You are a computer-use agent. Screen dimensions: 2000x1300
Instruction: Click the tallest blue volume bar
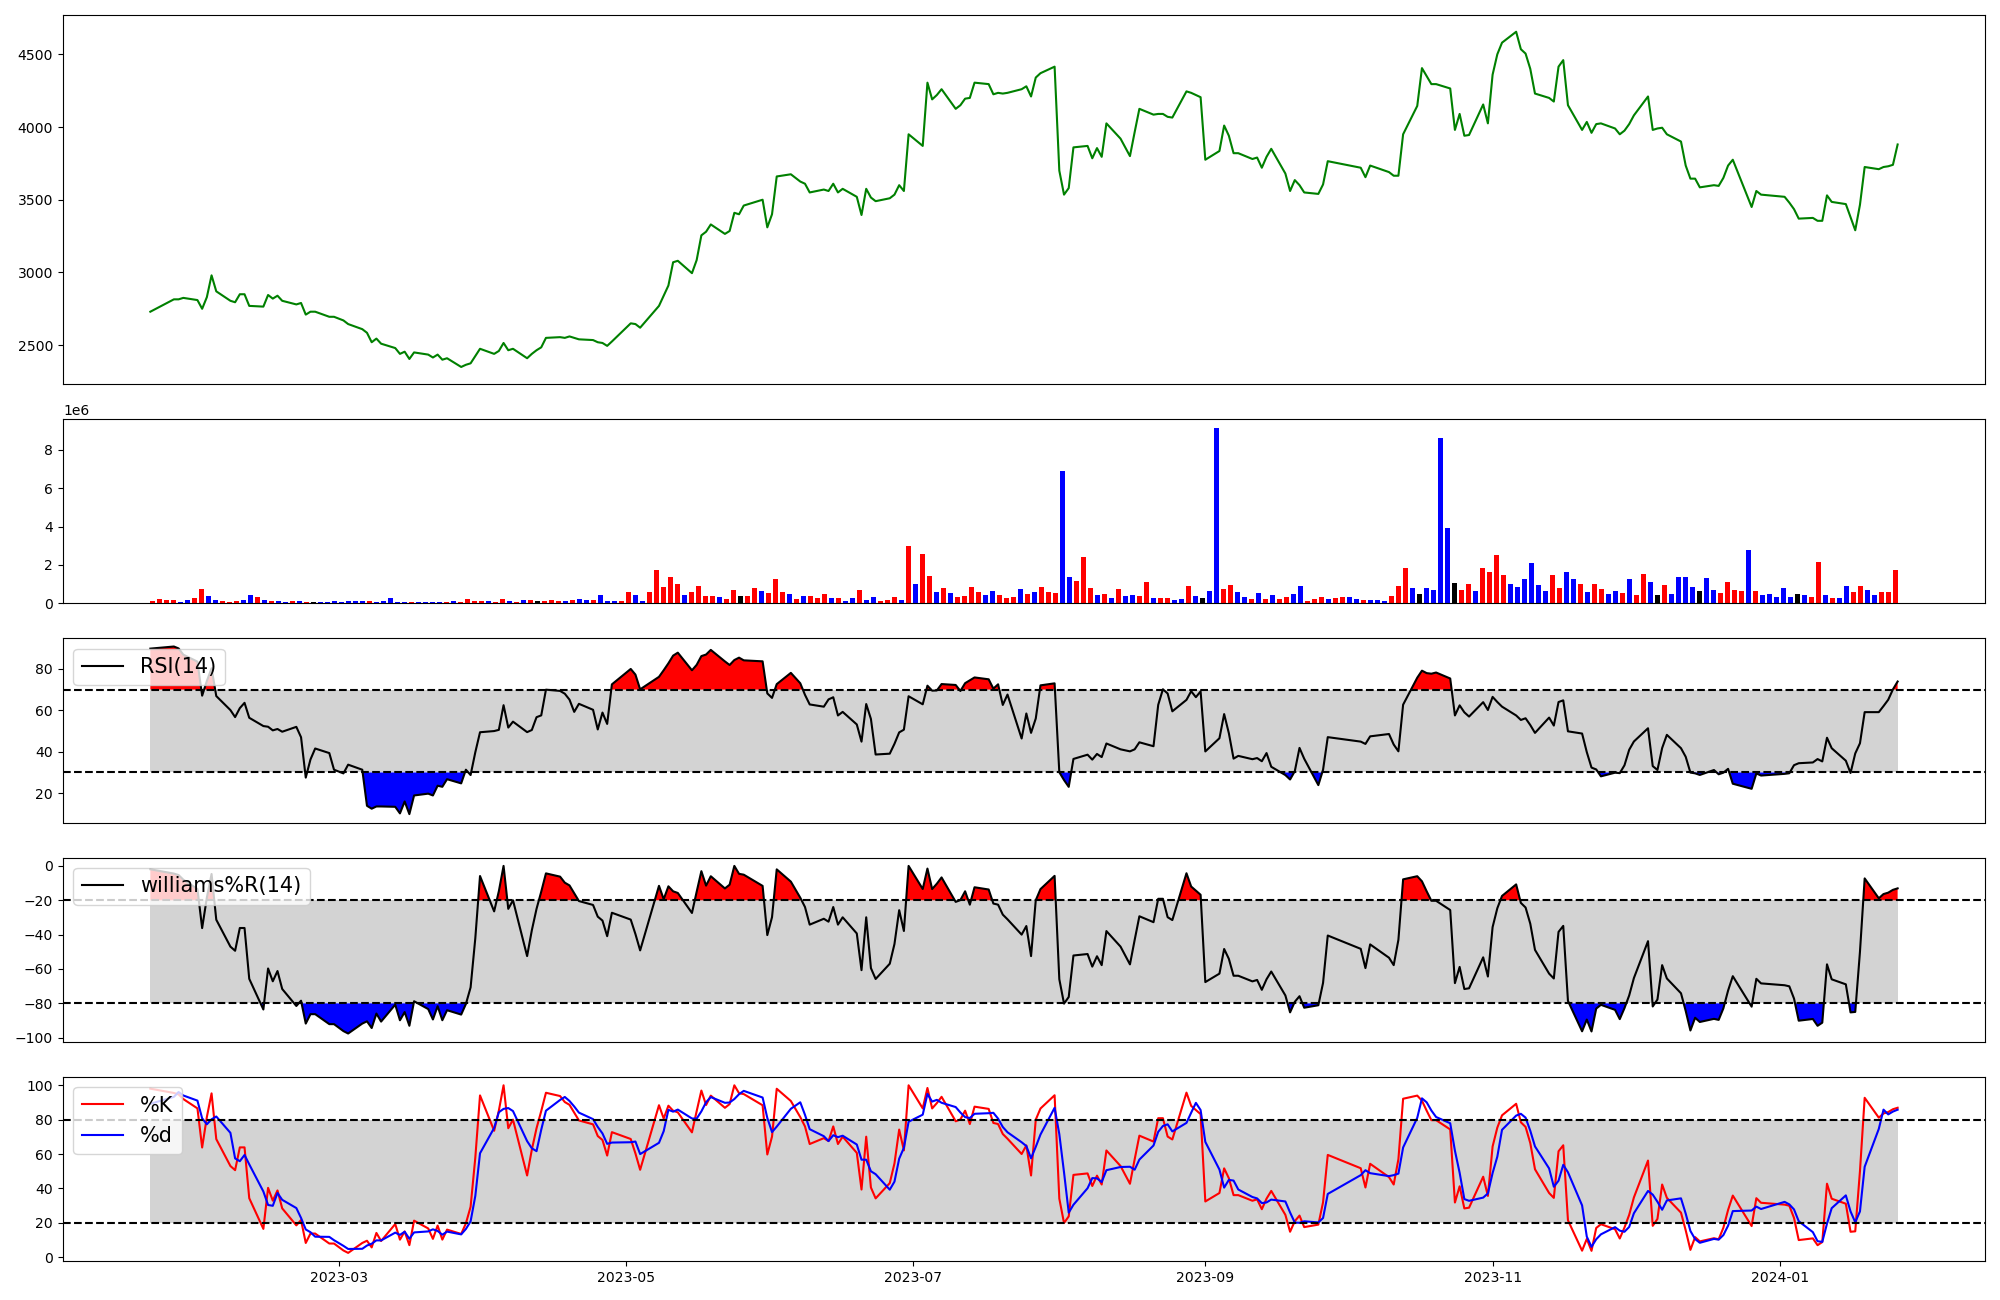pyautogui.click(x=1216, y=515)
